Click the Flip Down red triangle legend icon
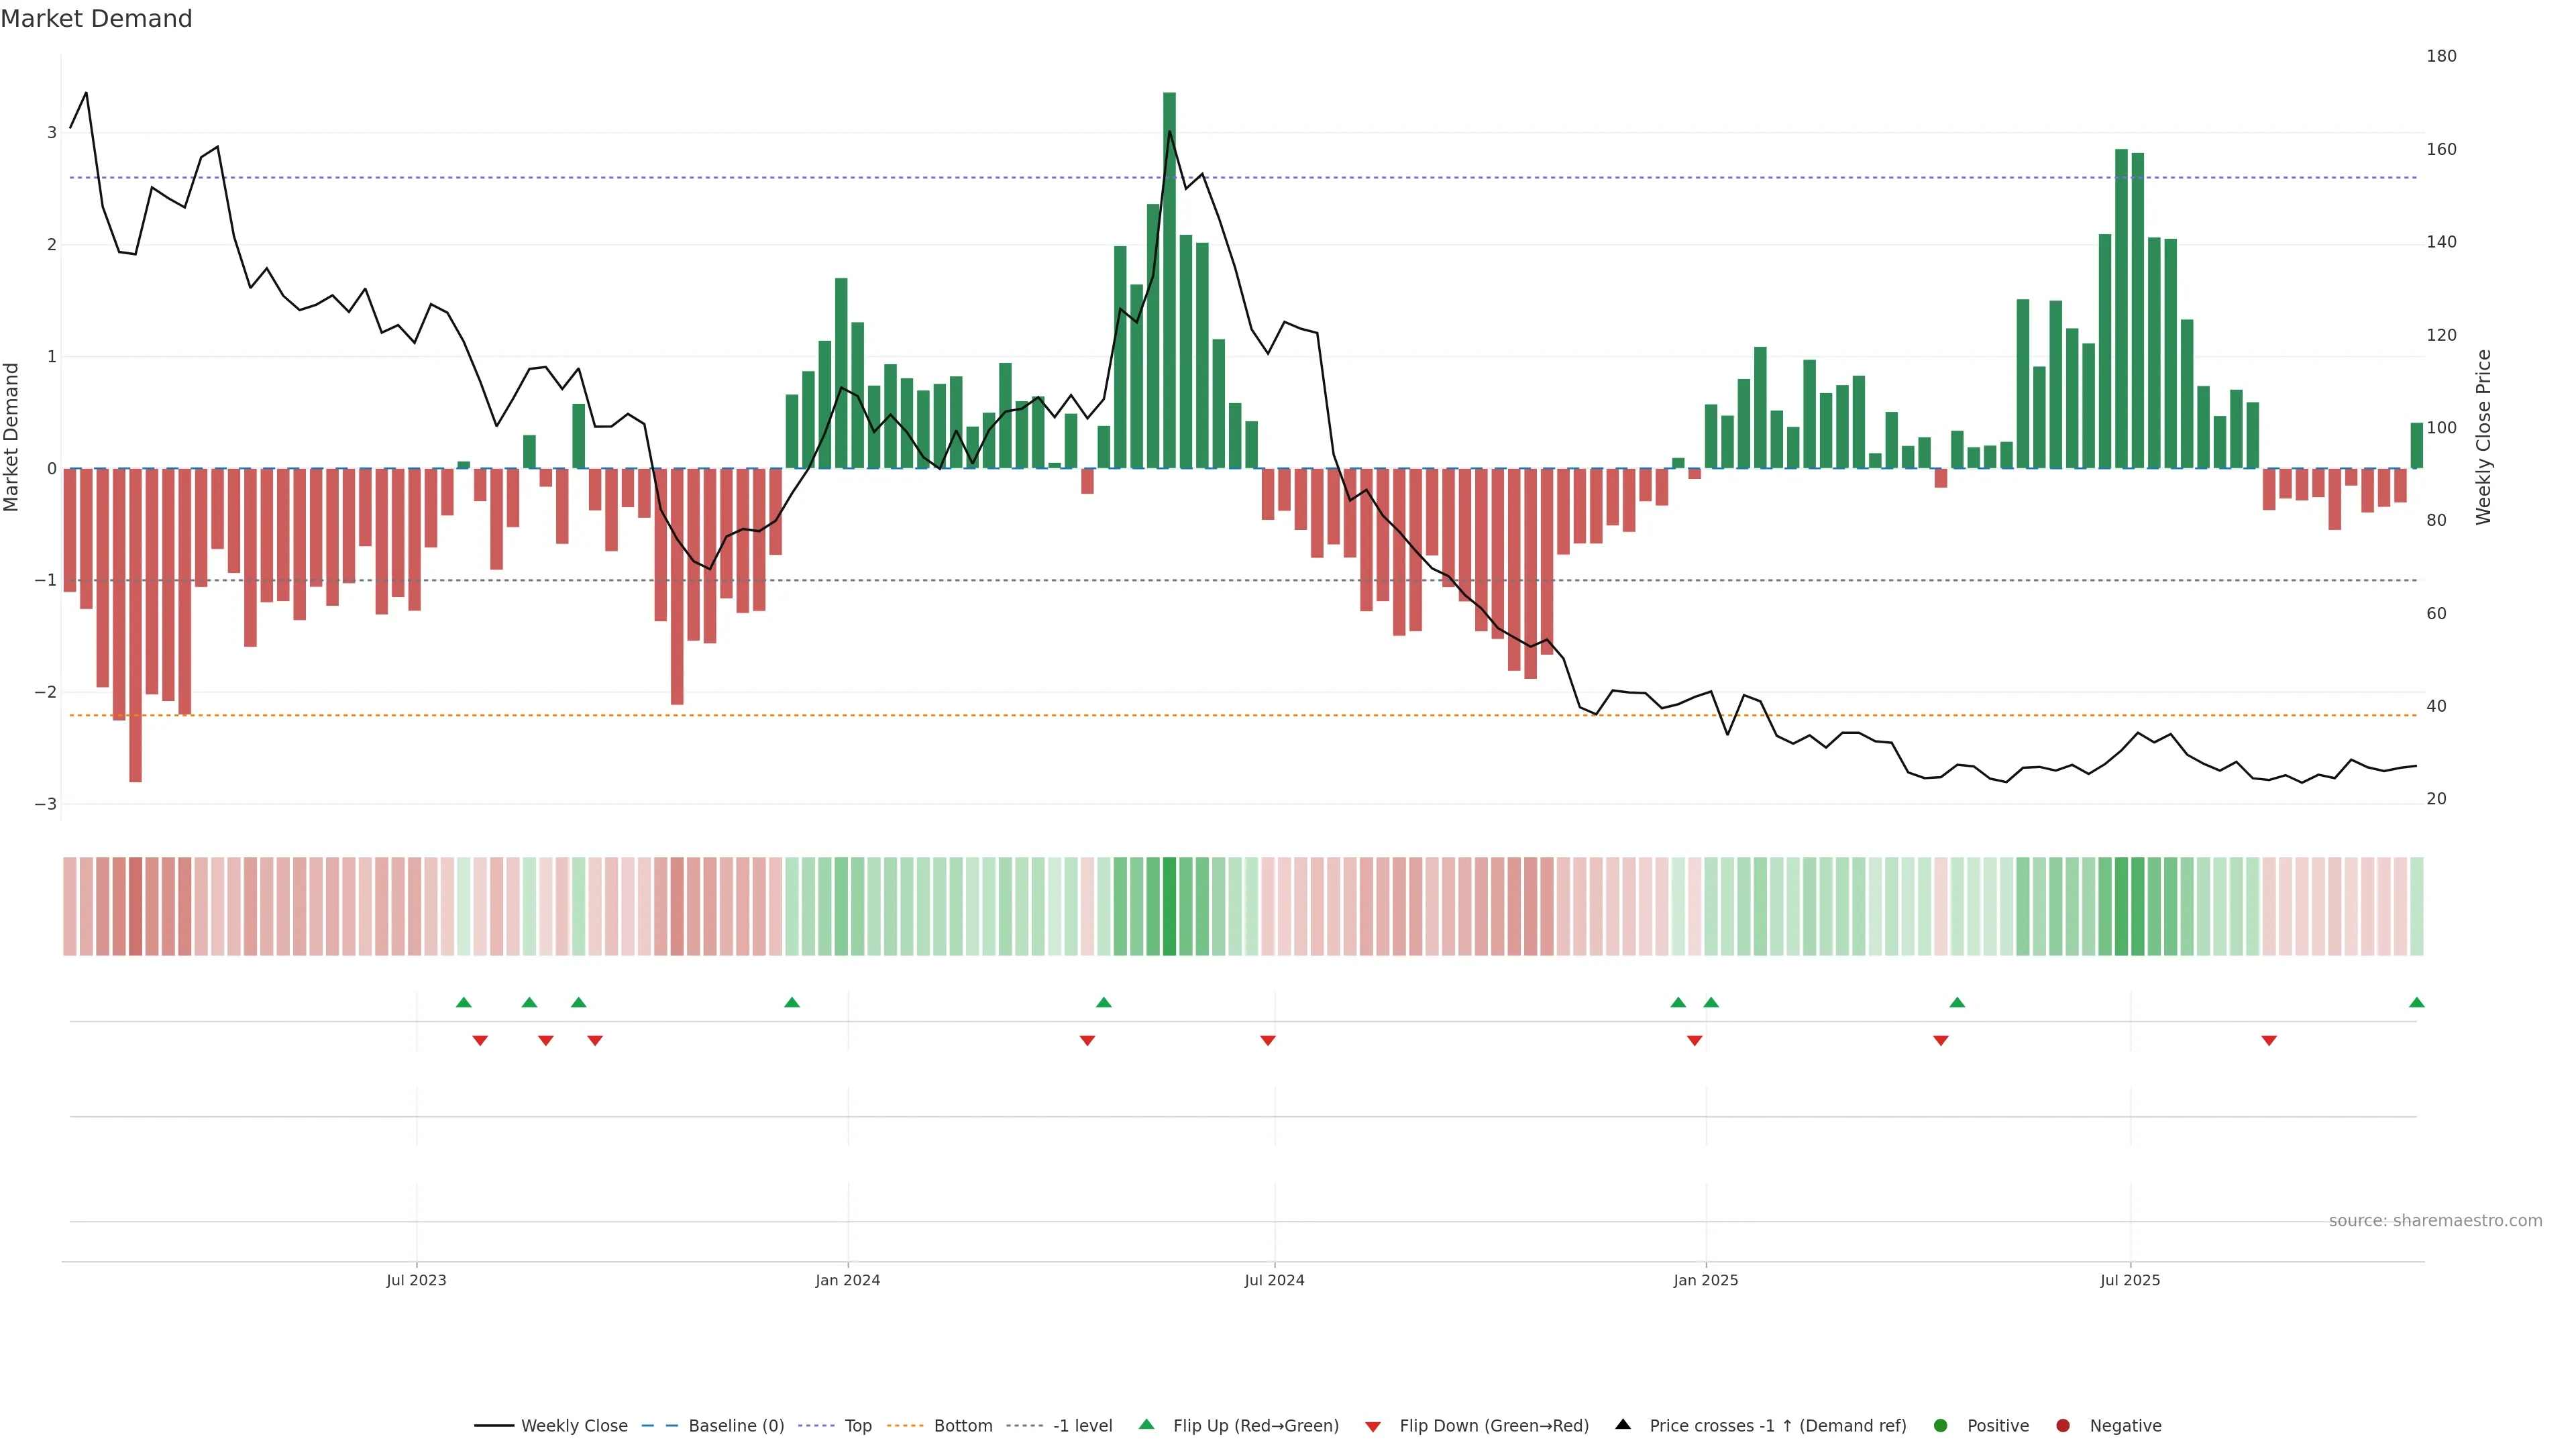This screenshot has width=2576, height=1449. coord(1373,1426)
